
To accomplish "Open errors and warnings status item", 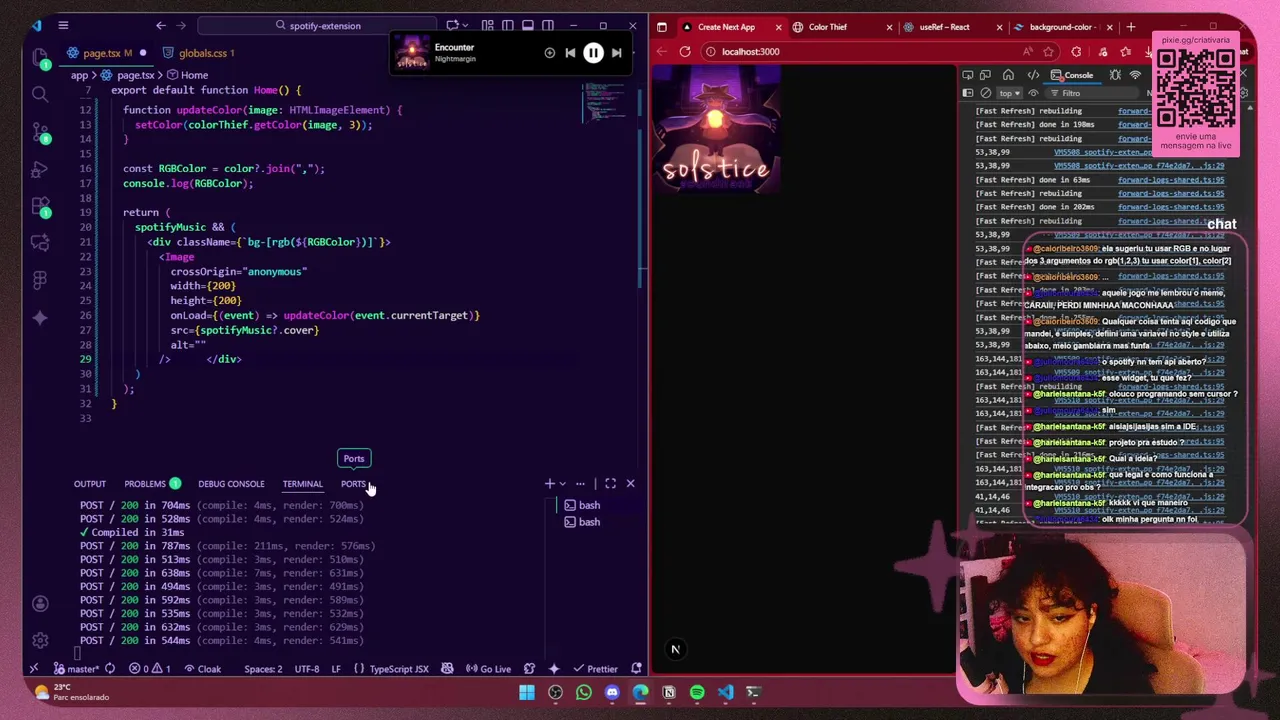I will pos(151,669).
